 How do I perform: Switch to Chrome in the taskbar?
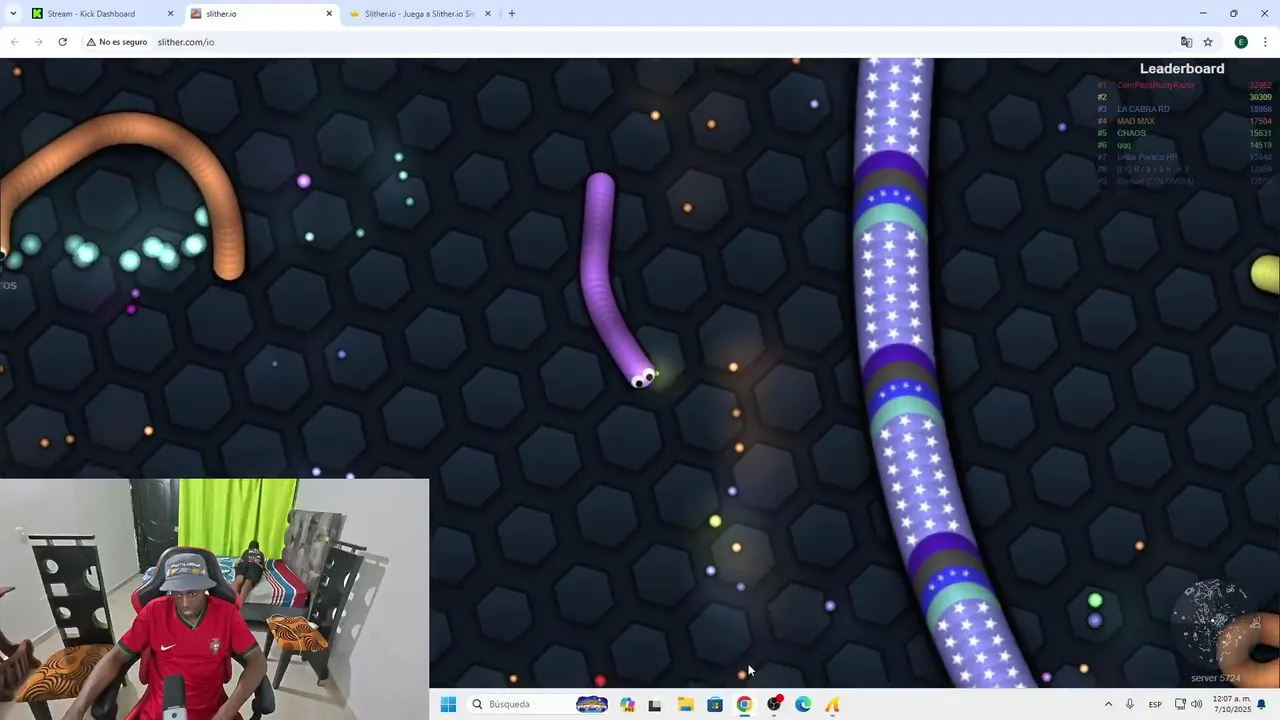pos(744,704)
